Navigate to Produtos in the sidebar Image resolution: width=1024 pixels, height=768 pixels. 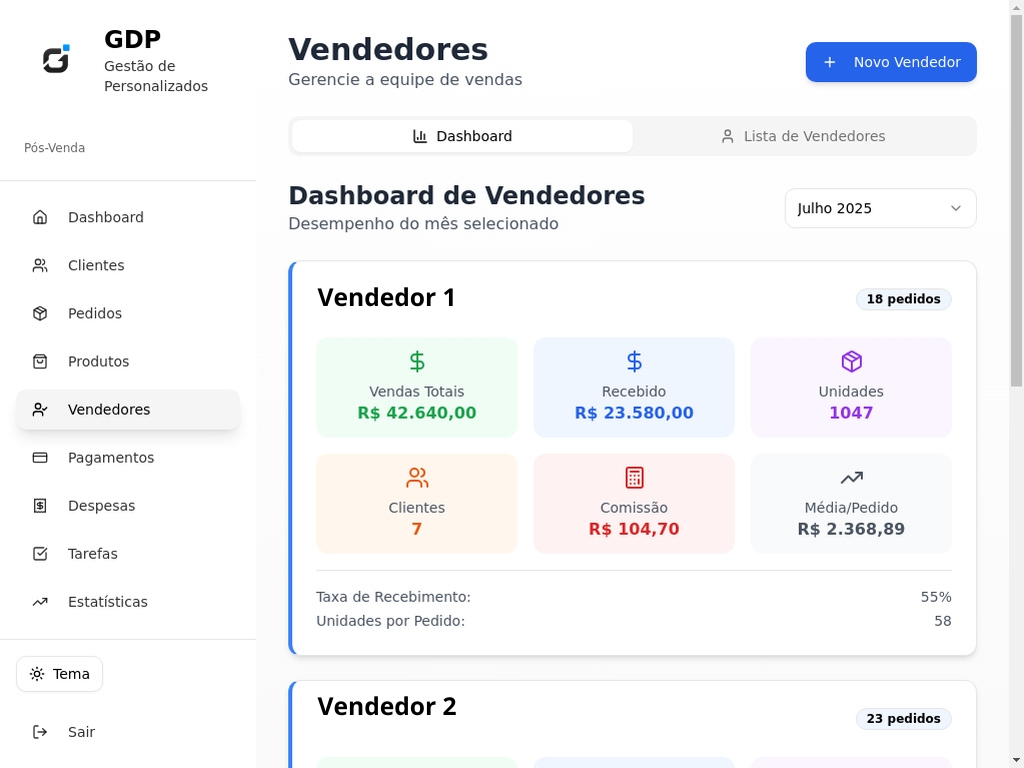click(128, 361)
